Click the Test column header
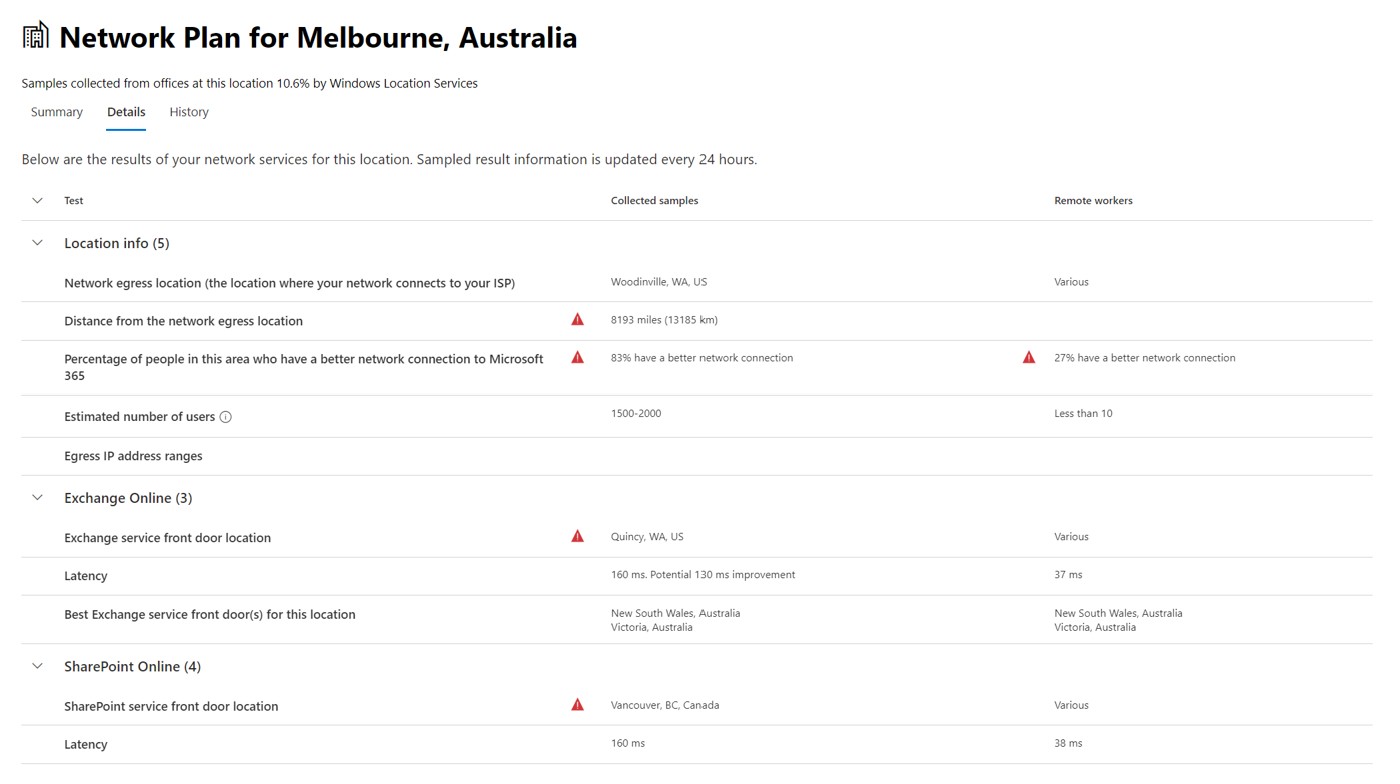 point(74,201)
